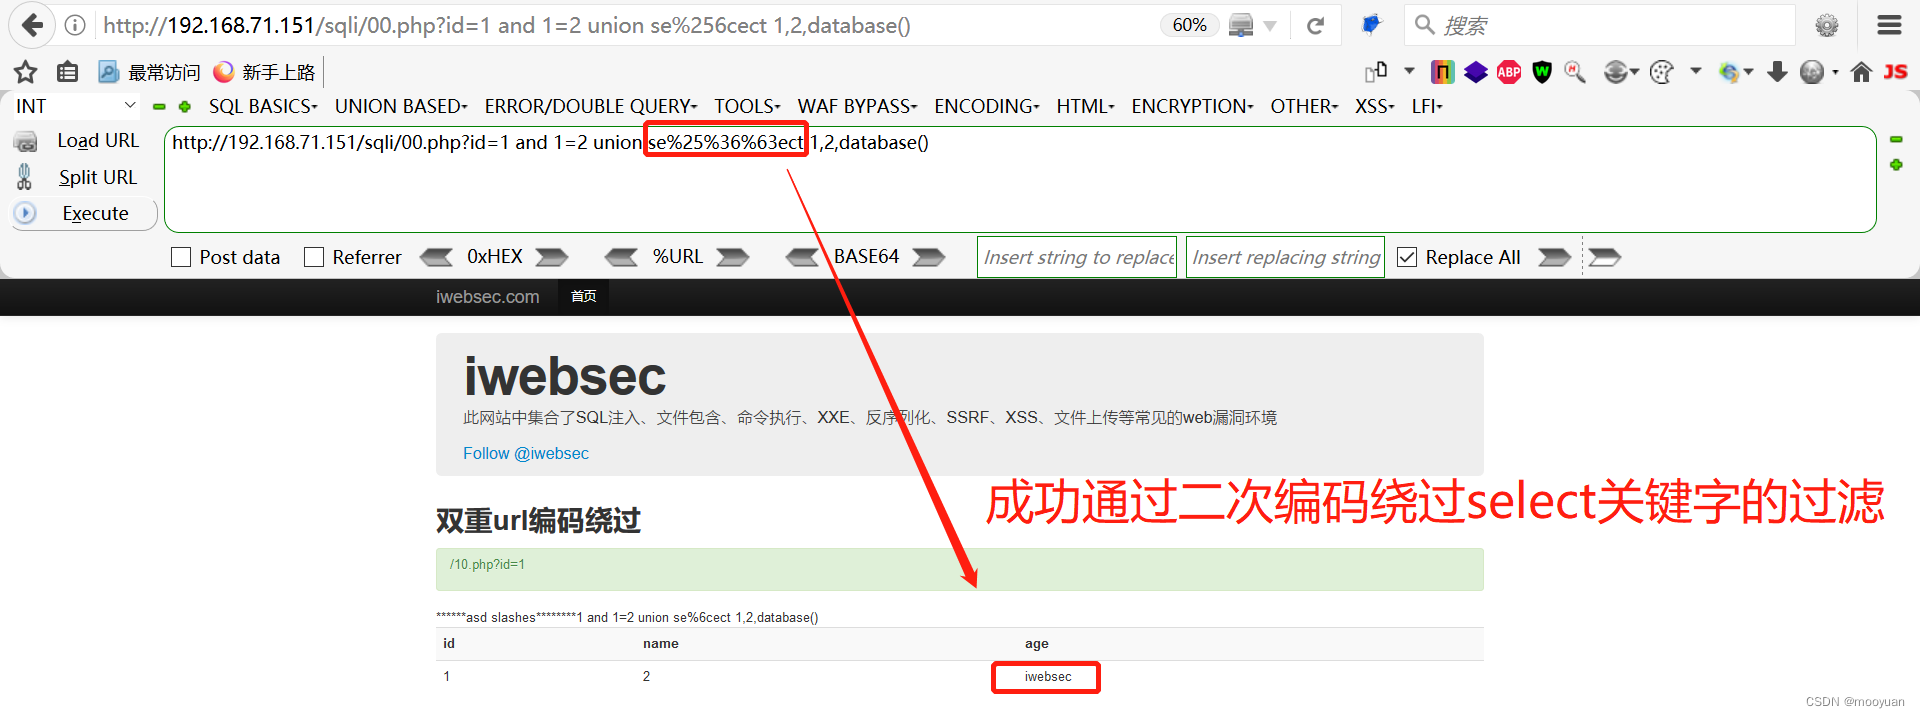Click the Execute play icon

pyautogui.click(x=25, y=213)
